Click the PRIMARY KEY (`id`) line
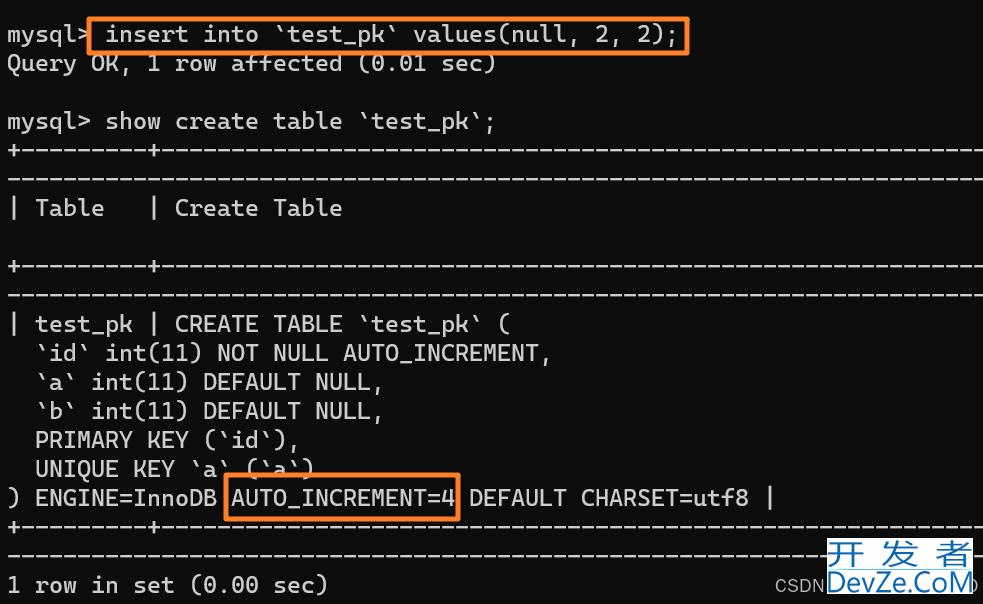The height and width of the screenshot is (604, 983). (x=167, y=440)
